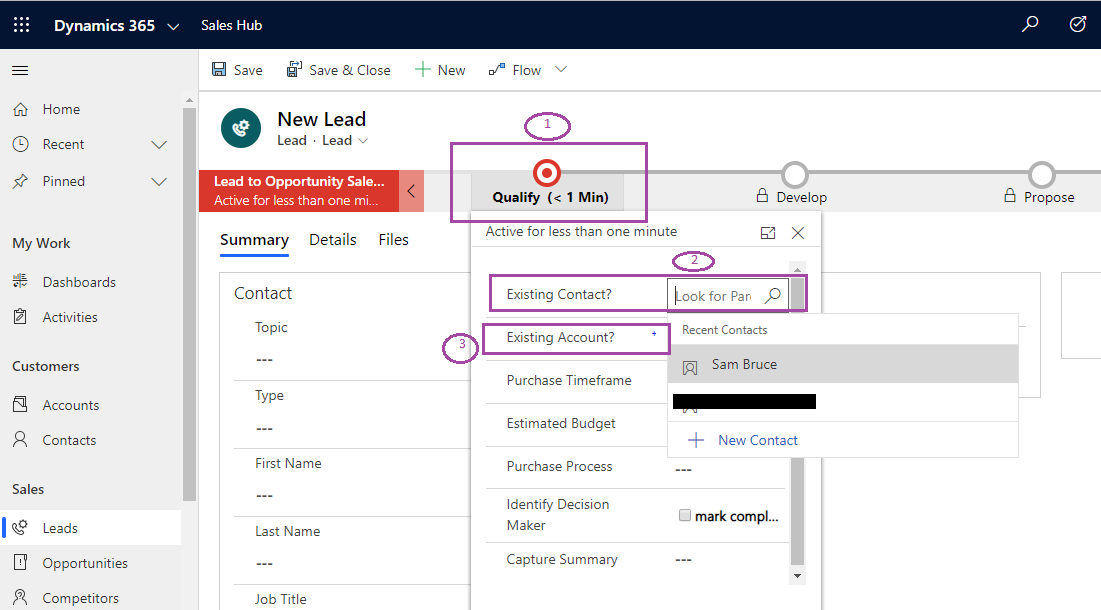Click the lookup search icon for Existing Contact

[772, 296]
